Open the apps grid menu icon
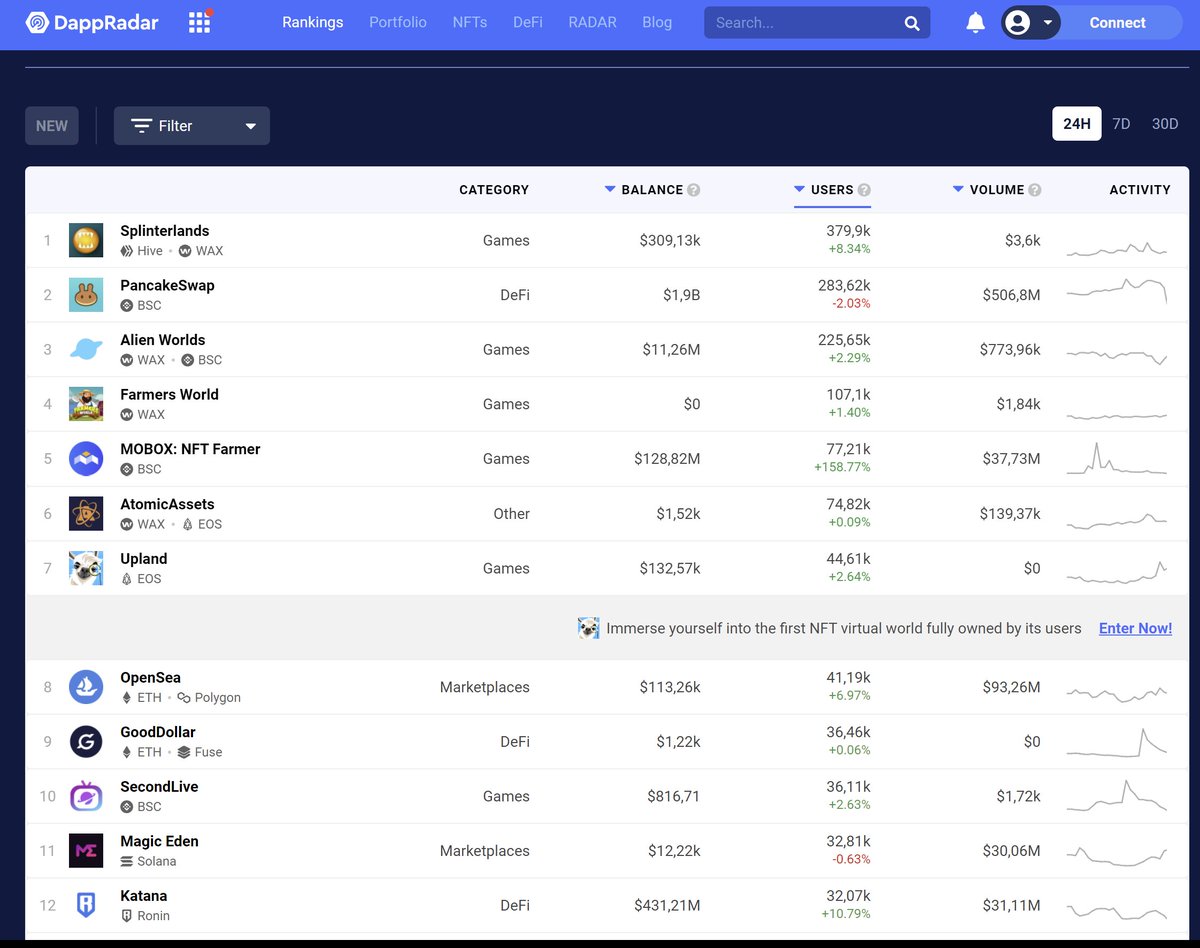Screen dimensions: 1200x948 point(200,22)
